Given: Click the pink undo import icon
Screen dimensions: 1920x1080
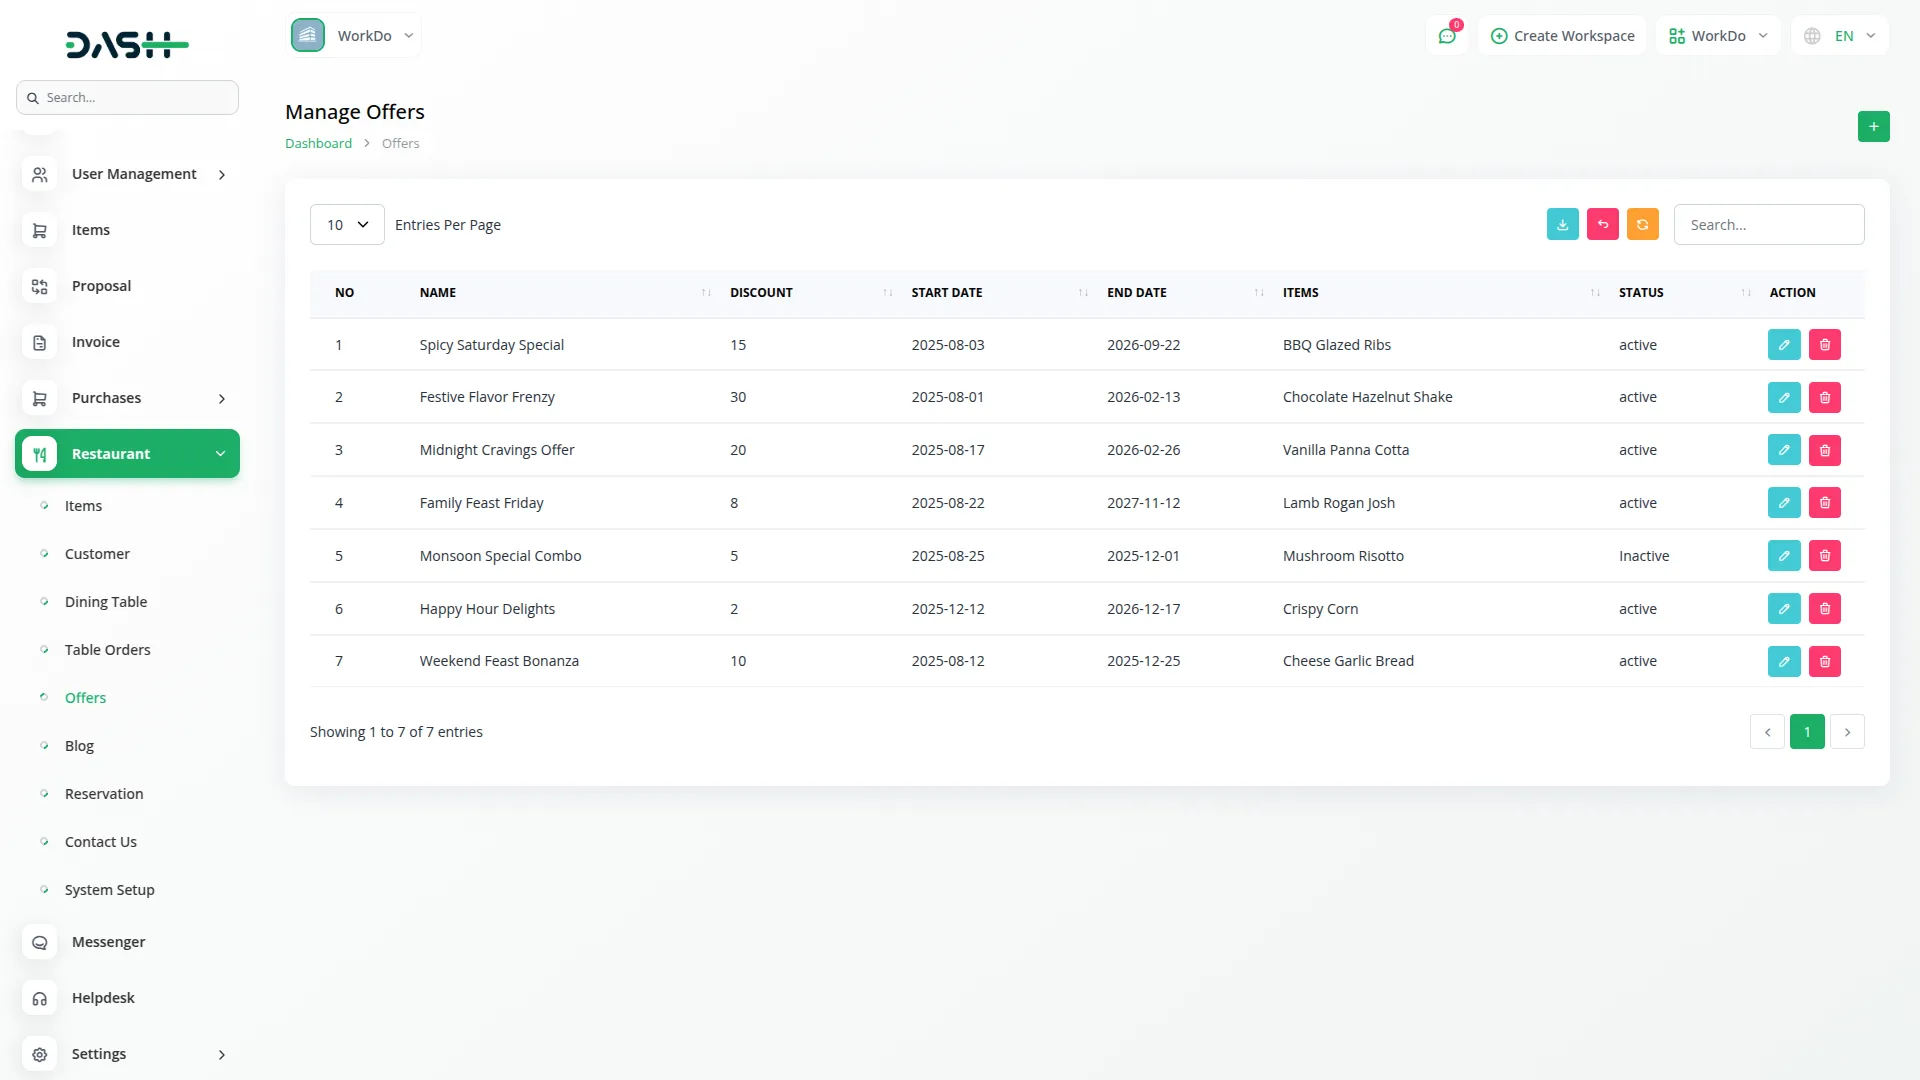Looking at the screenshot, I should (x=1602, y=225).
